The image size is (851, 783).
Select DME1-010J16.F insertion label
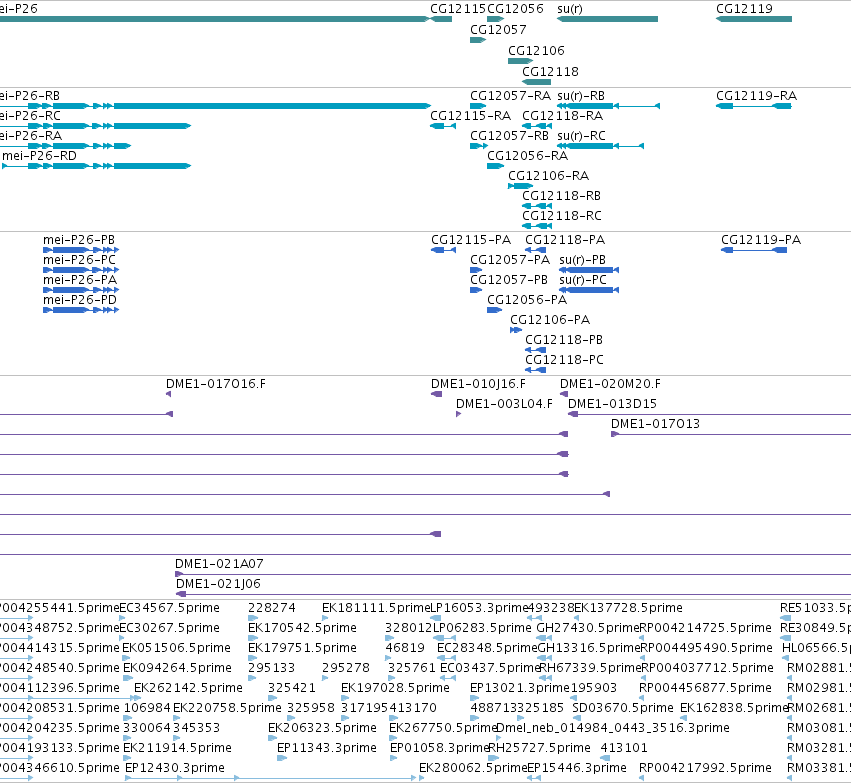pyautogui.click(x=479, y=384)
